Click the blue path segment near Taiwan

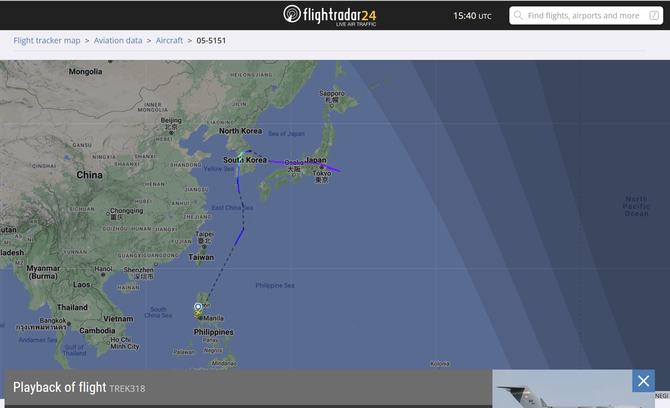[x=239, y=237]
